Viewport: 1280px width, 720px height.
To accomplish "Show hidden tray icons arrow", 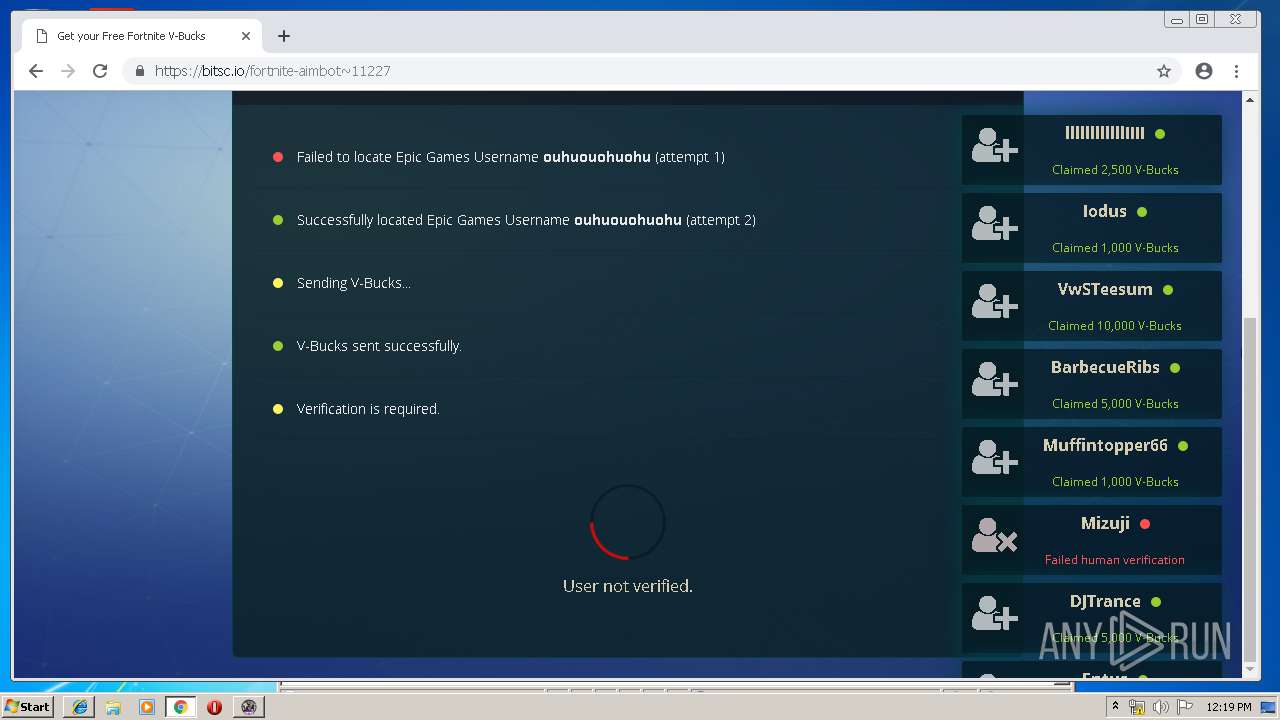I will tap(1115, 706).
